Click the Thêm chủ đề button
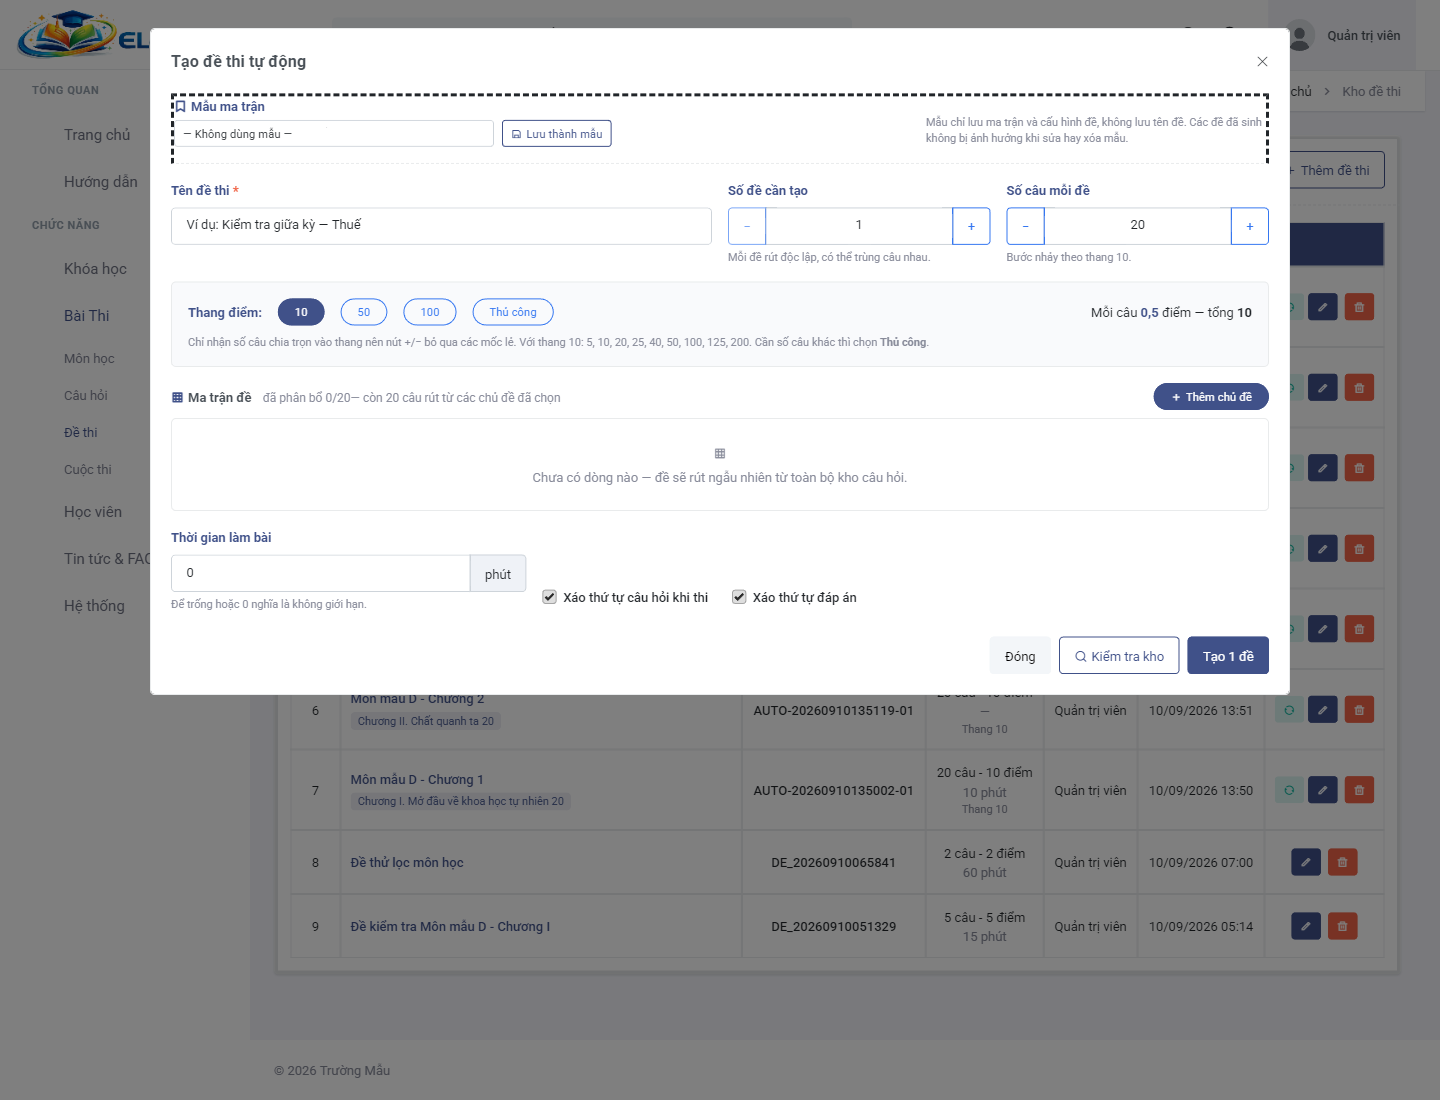This screenshot has width=1440, height=1100. [x=1211, y=397]
